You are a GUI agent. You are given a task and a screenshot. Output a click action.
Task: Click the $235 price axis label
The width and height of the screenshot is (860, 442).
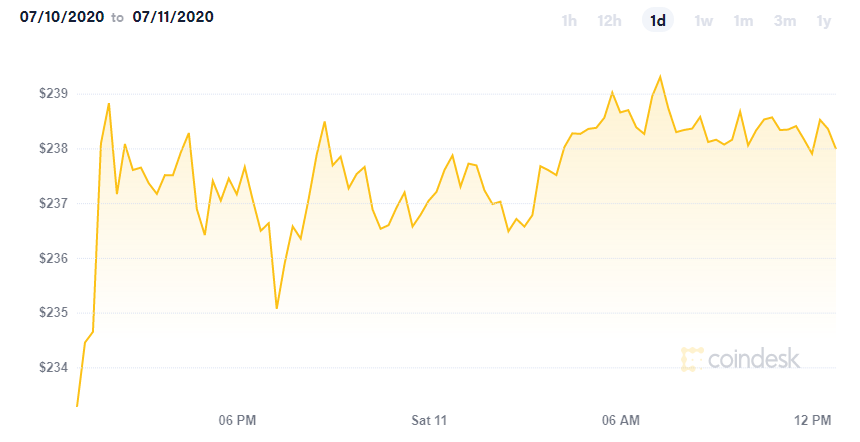[53, 313]
